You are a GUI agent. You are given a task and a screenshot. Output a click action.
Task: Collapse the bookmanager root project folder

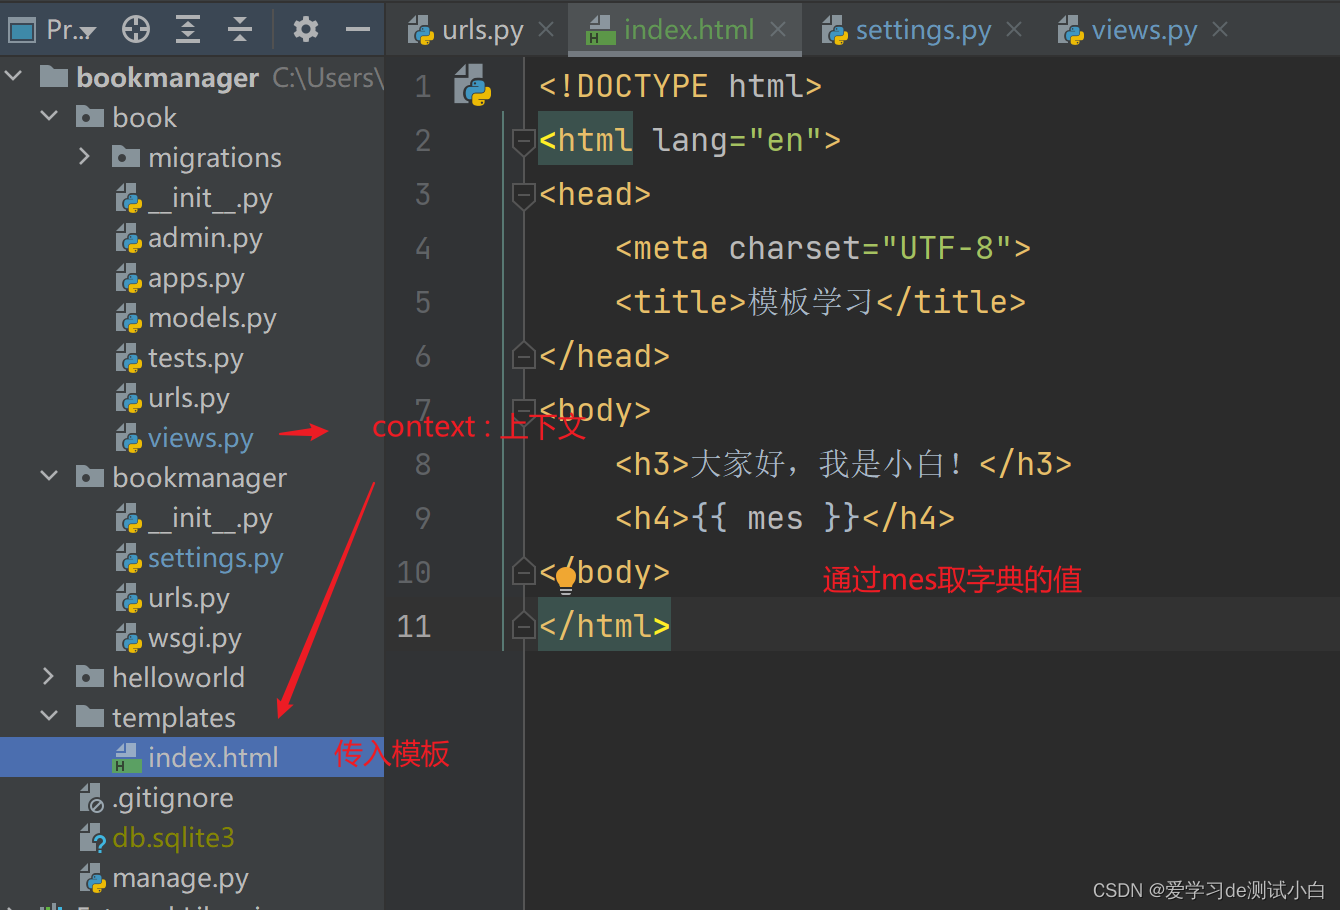pyautogui.click(x=14, y=76)
